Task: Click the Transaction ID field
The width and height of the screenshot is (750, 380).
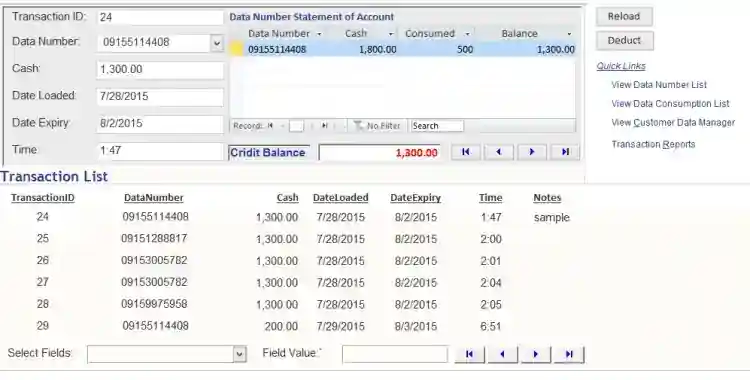Action: pyautogui.click(x=160, y=18)
